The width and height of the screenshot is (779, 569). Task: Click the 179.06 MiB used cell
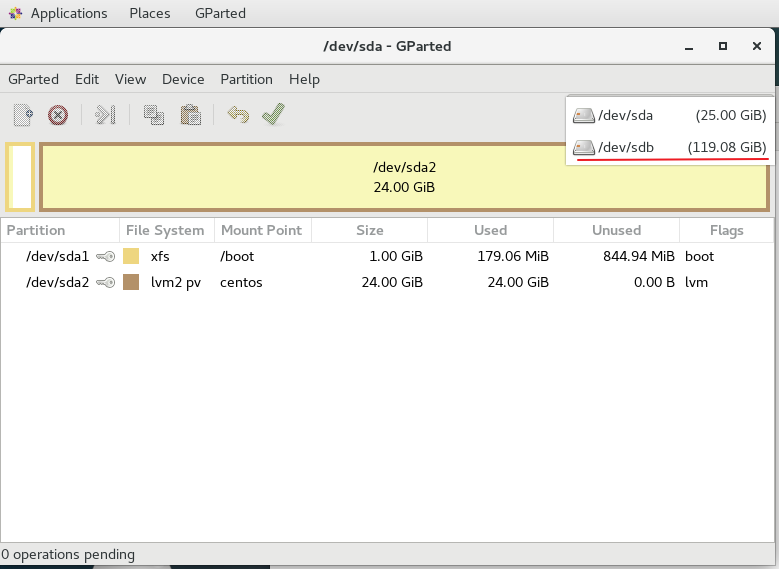click(x=513, y=256)
